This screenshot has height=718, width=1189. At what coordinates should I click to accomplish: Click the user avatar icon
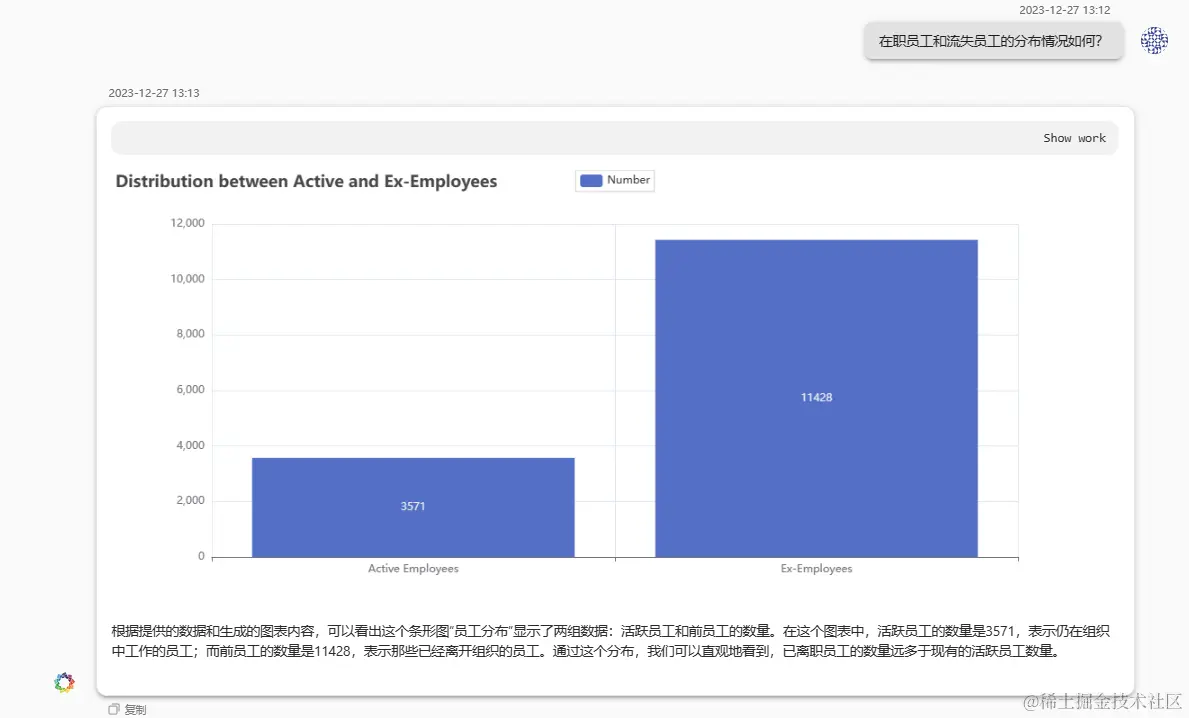coord(1154,40)
